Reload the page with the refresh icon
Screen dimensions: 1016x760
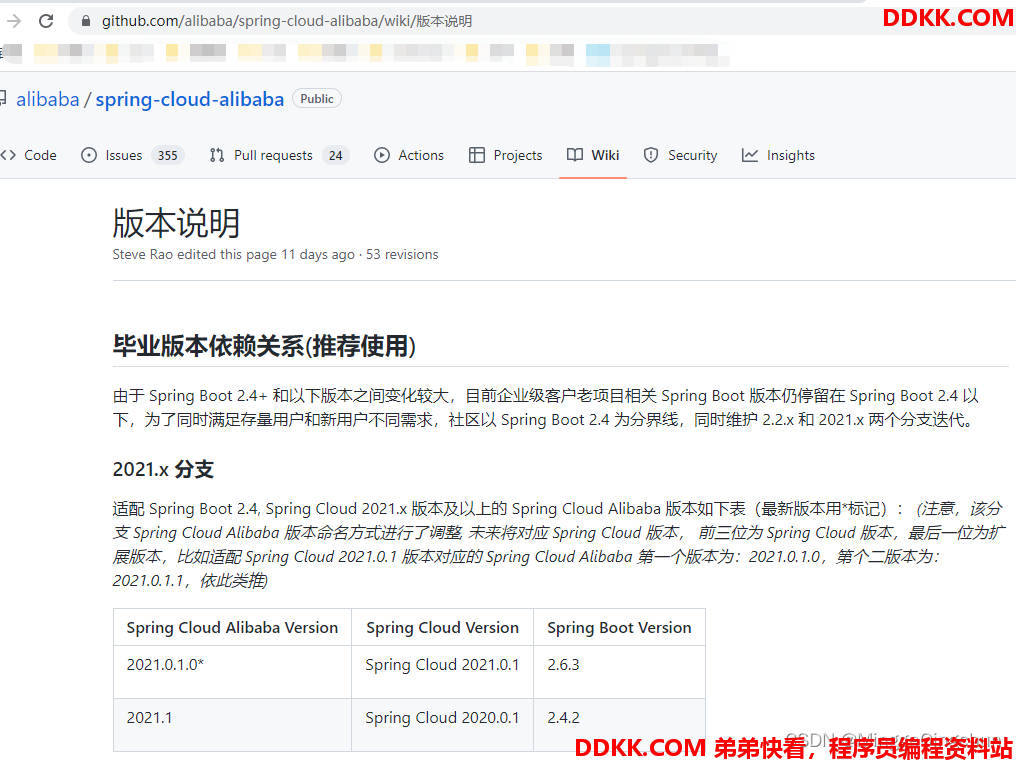46,21
